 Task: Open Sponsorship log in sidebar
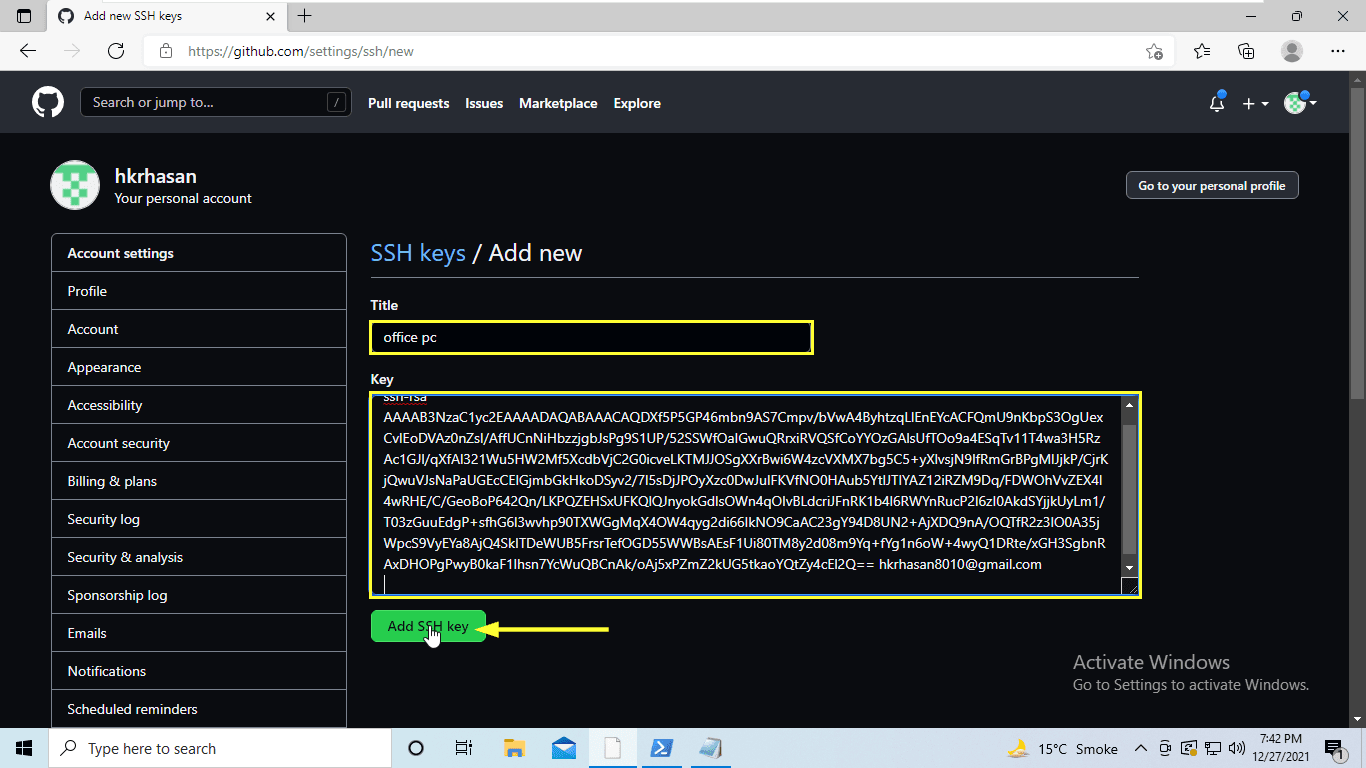pos(199,595)
